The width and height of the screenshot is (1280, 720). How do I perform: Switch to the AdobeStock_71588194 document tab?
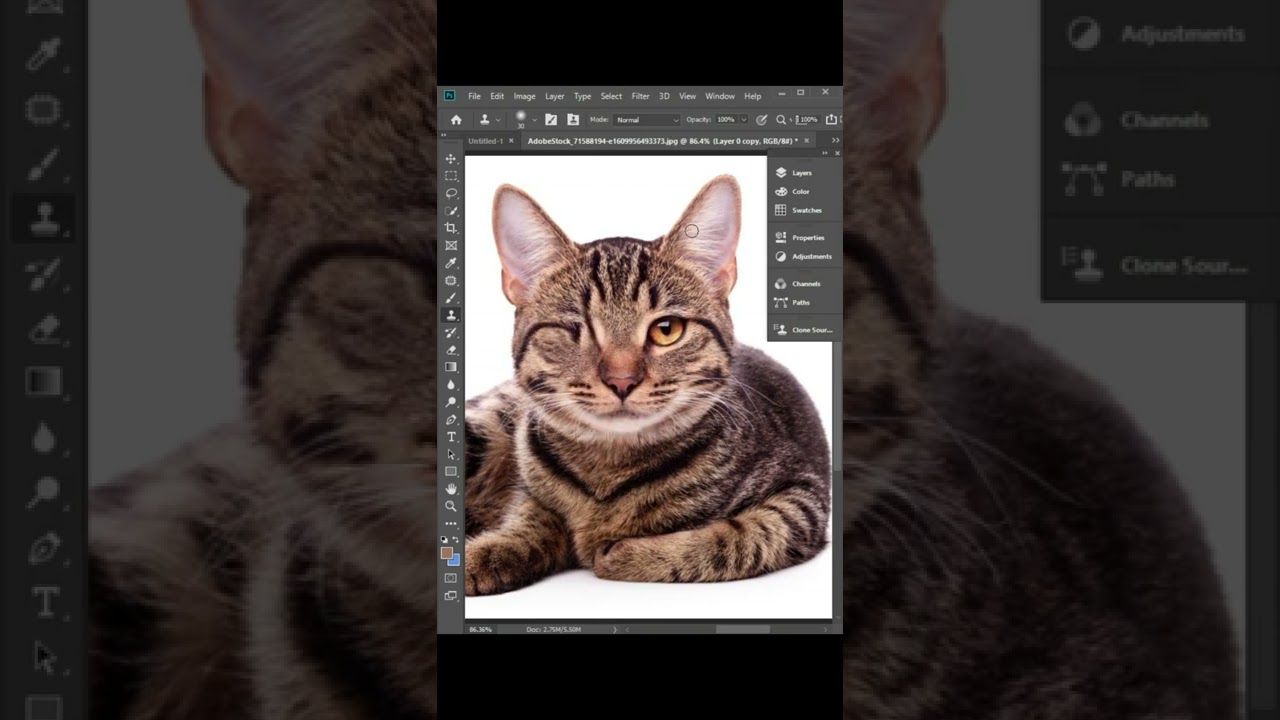(x=661, y=141)
